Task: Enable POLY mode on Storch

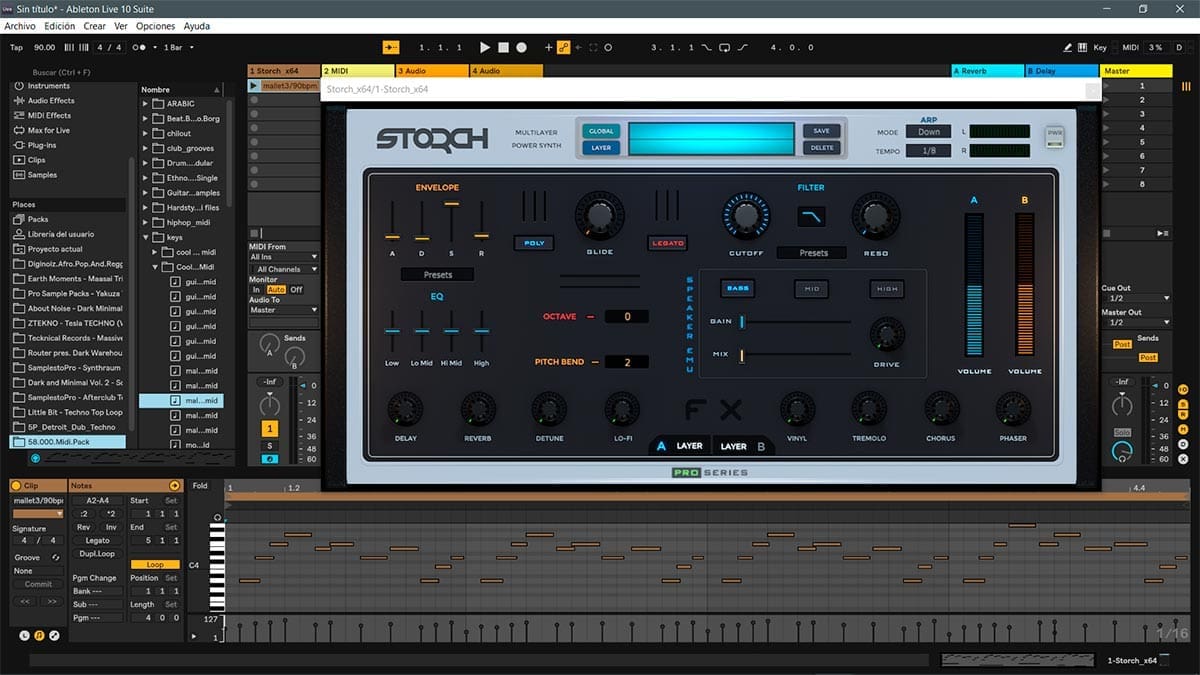Action: coord(533,243)
